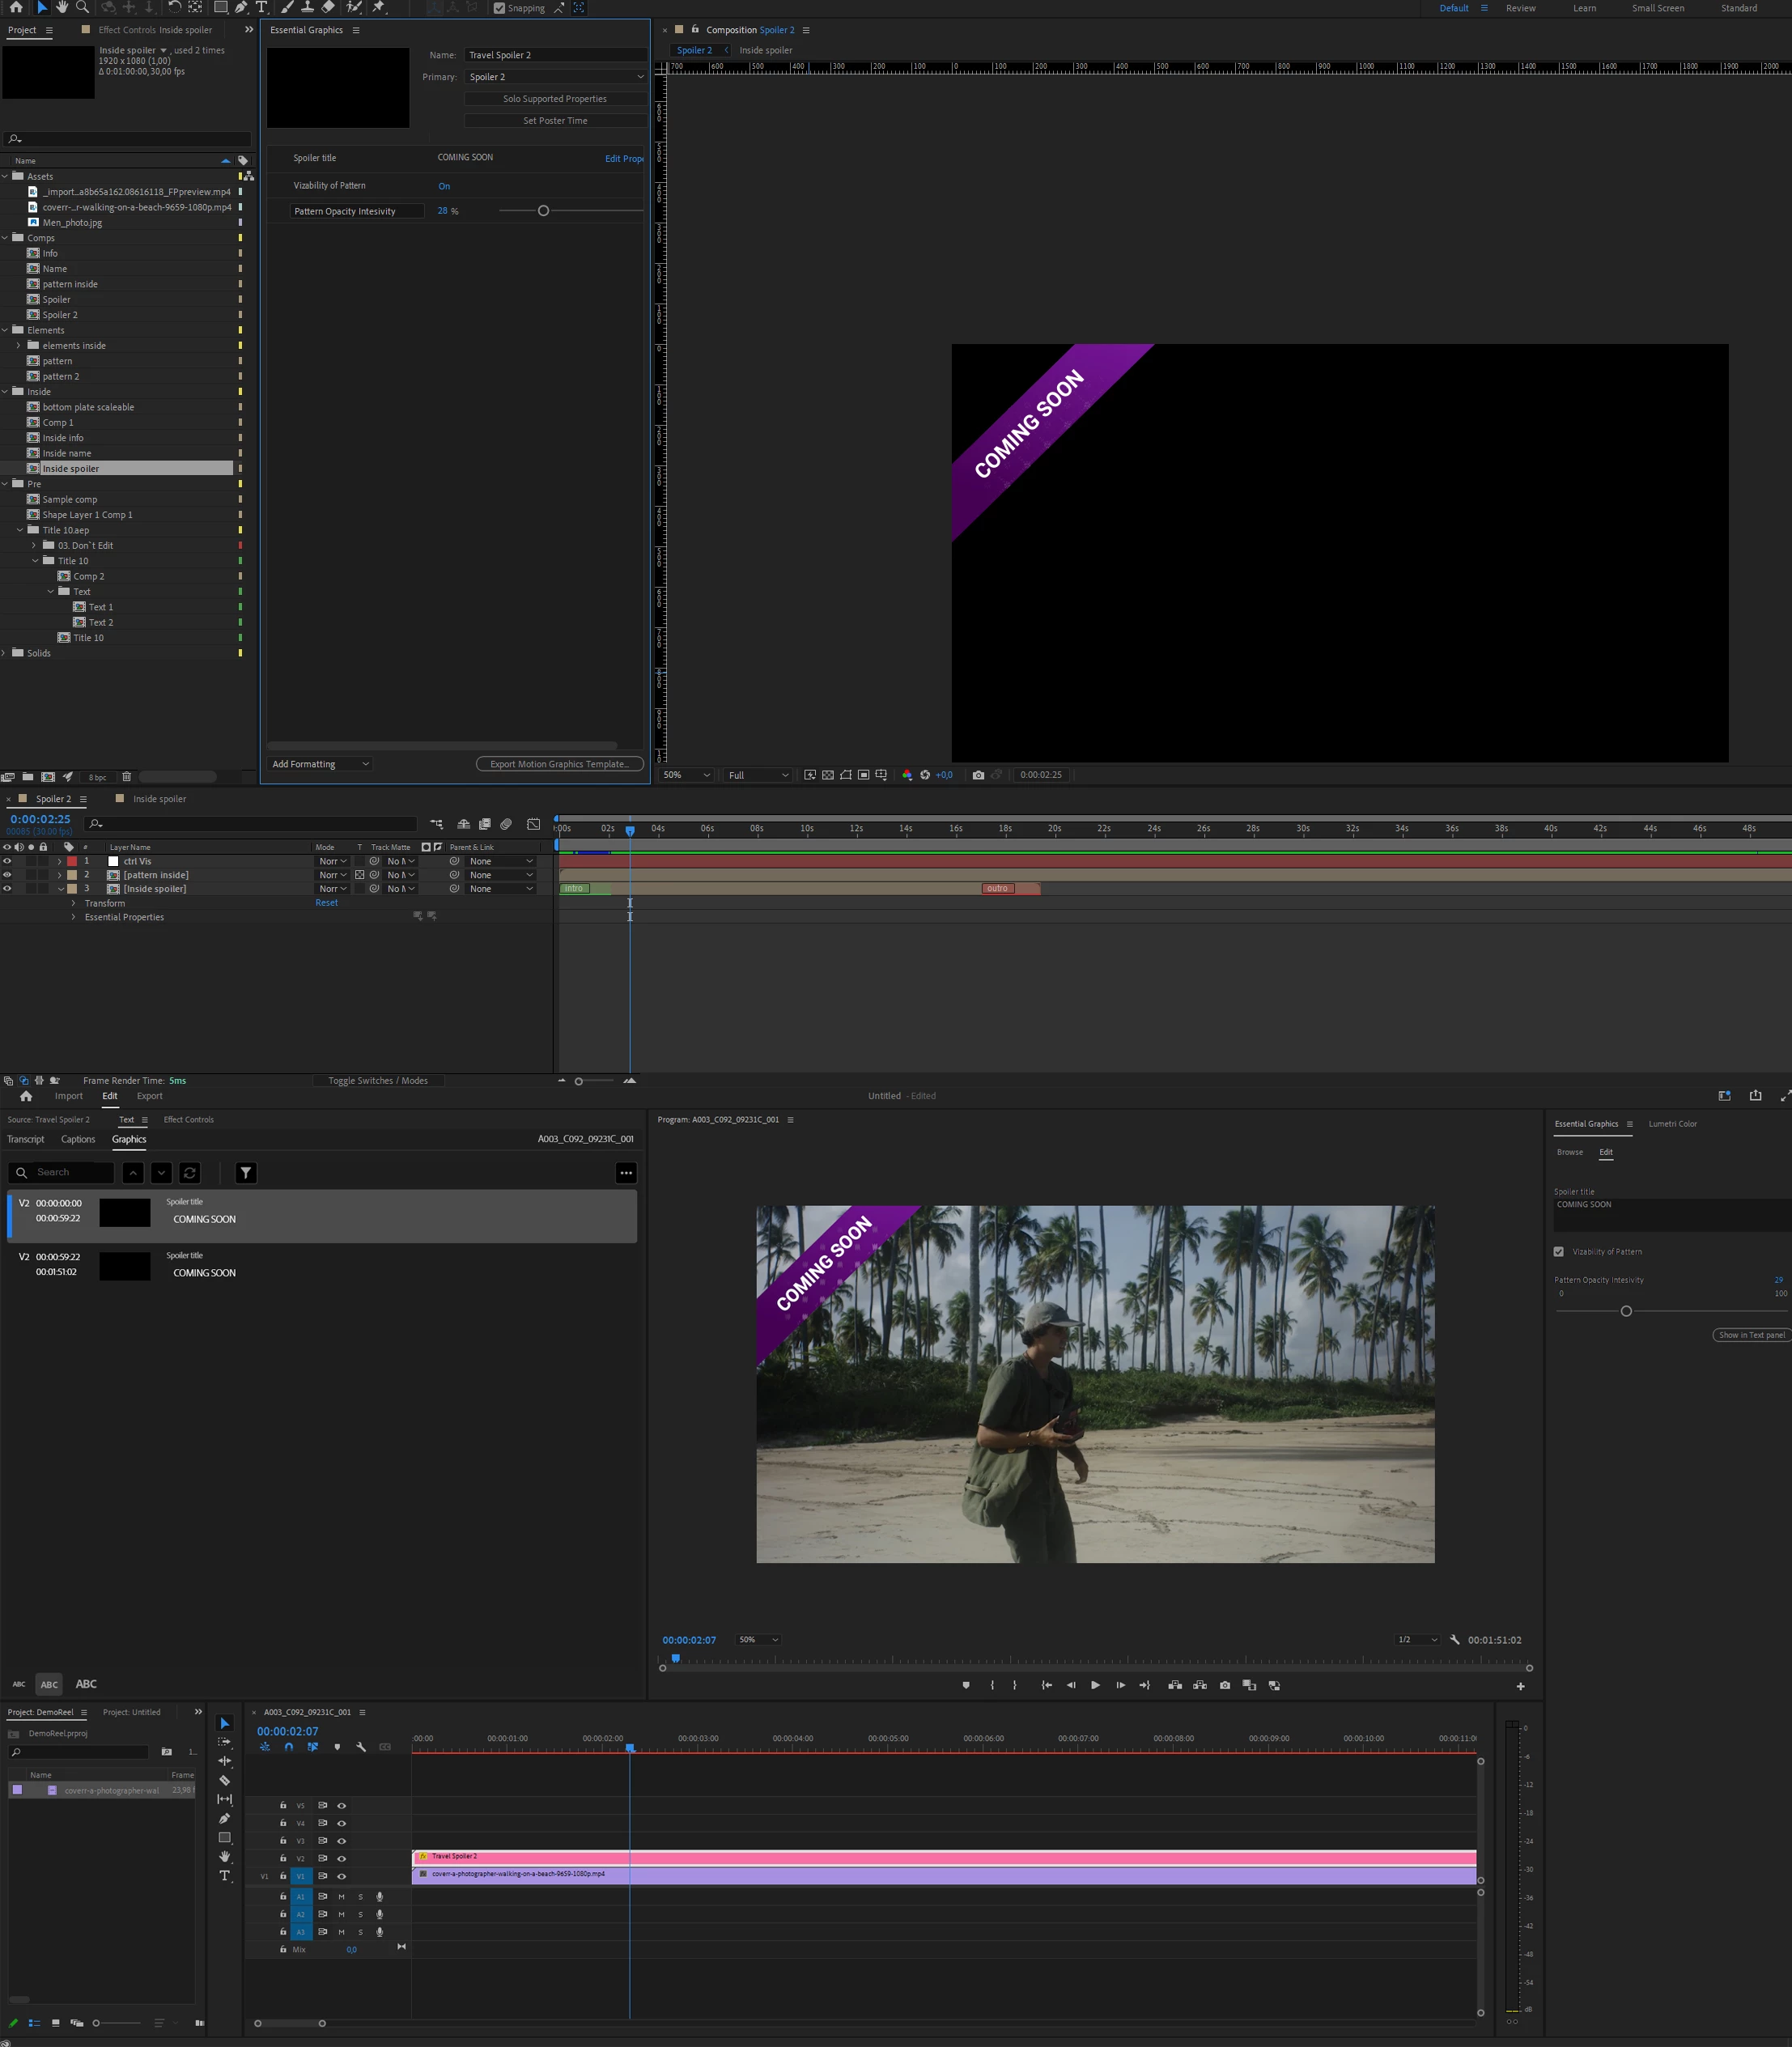Open timeline display settings wrench
1792x2047 pixels.
[x=361, y=1747]
